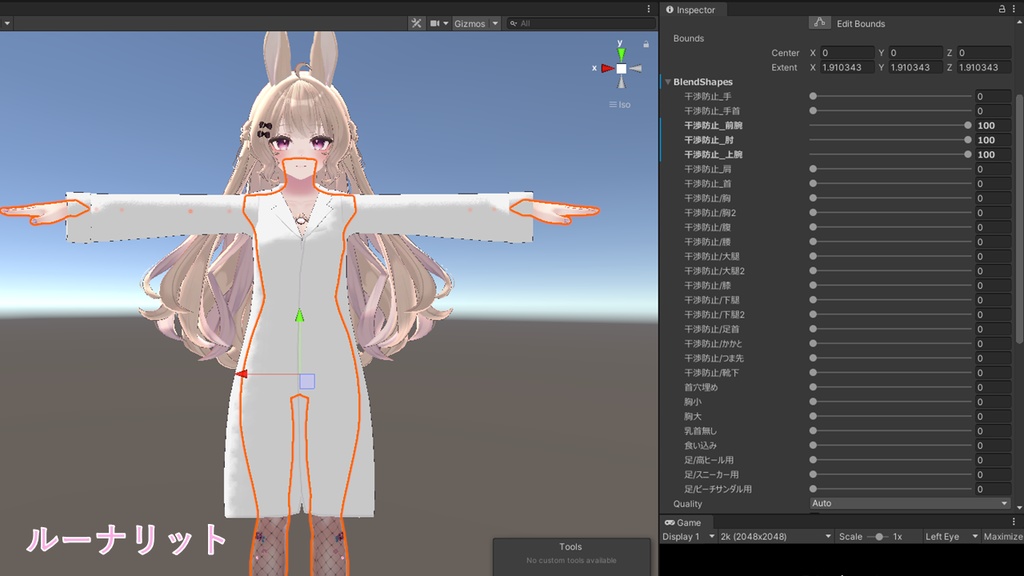
Task: Click the Extent Y field 1.910343
Action: pos(916,67)
